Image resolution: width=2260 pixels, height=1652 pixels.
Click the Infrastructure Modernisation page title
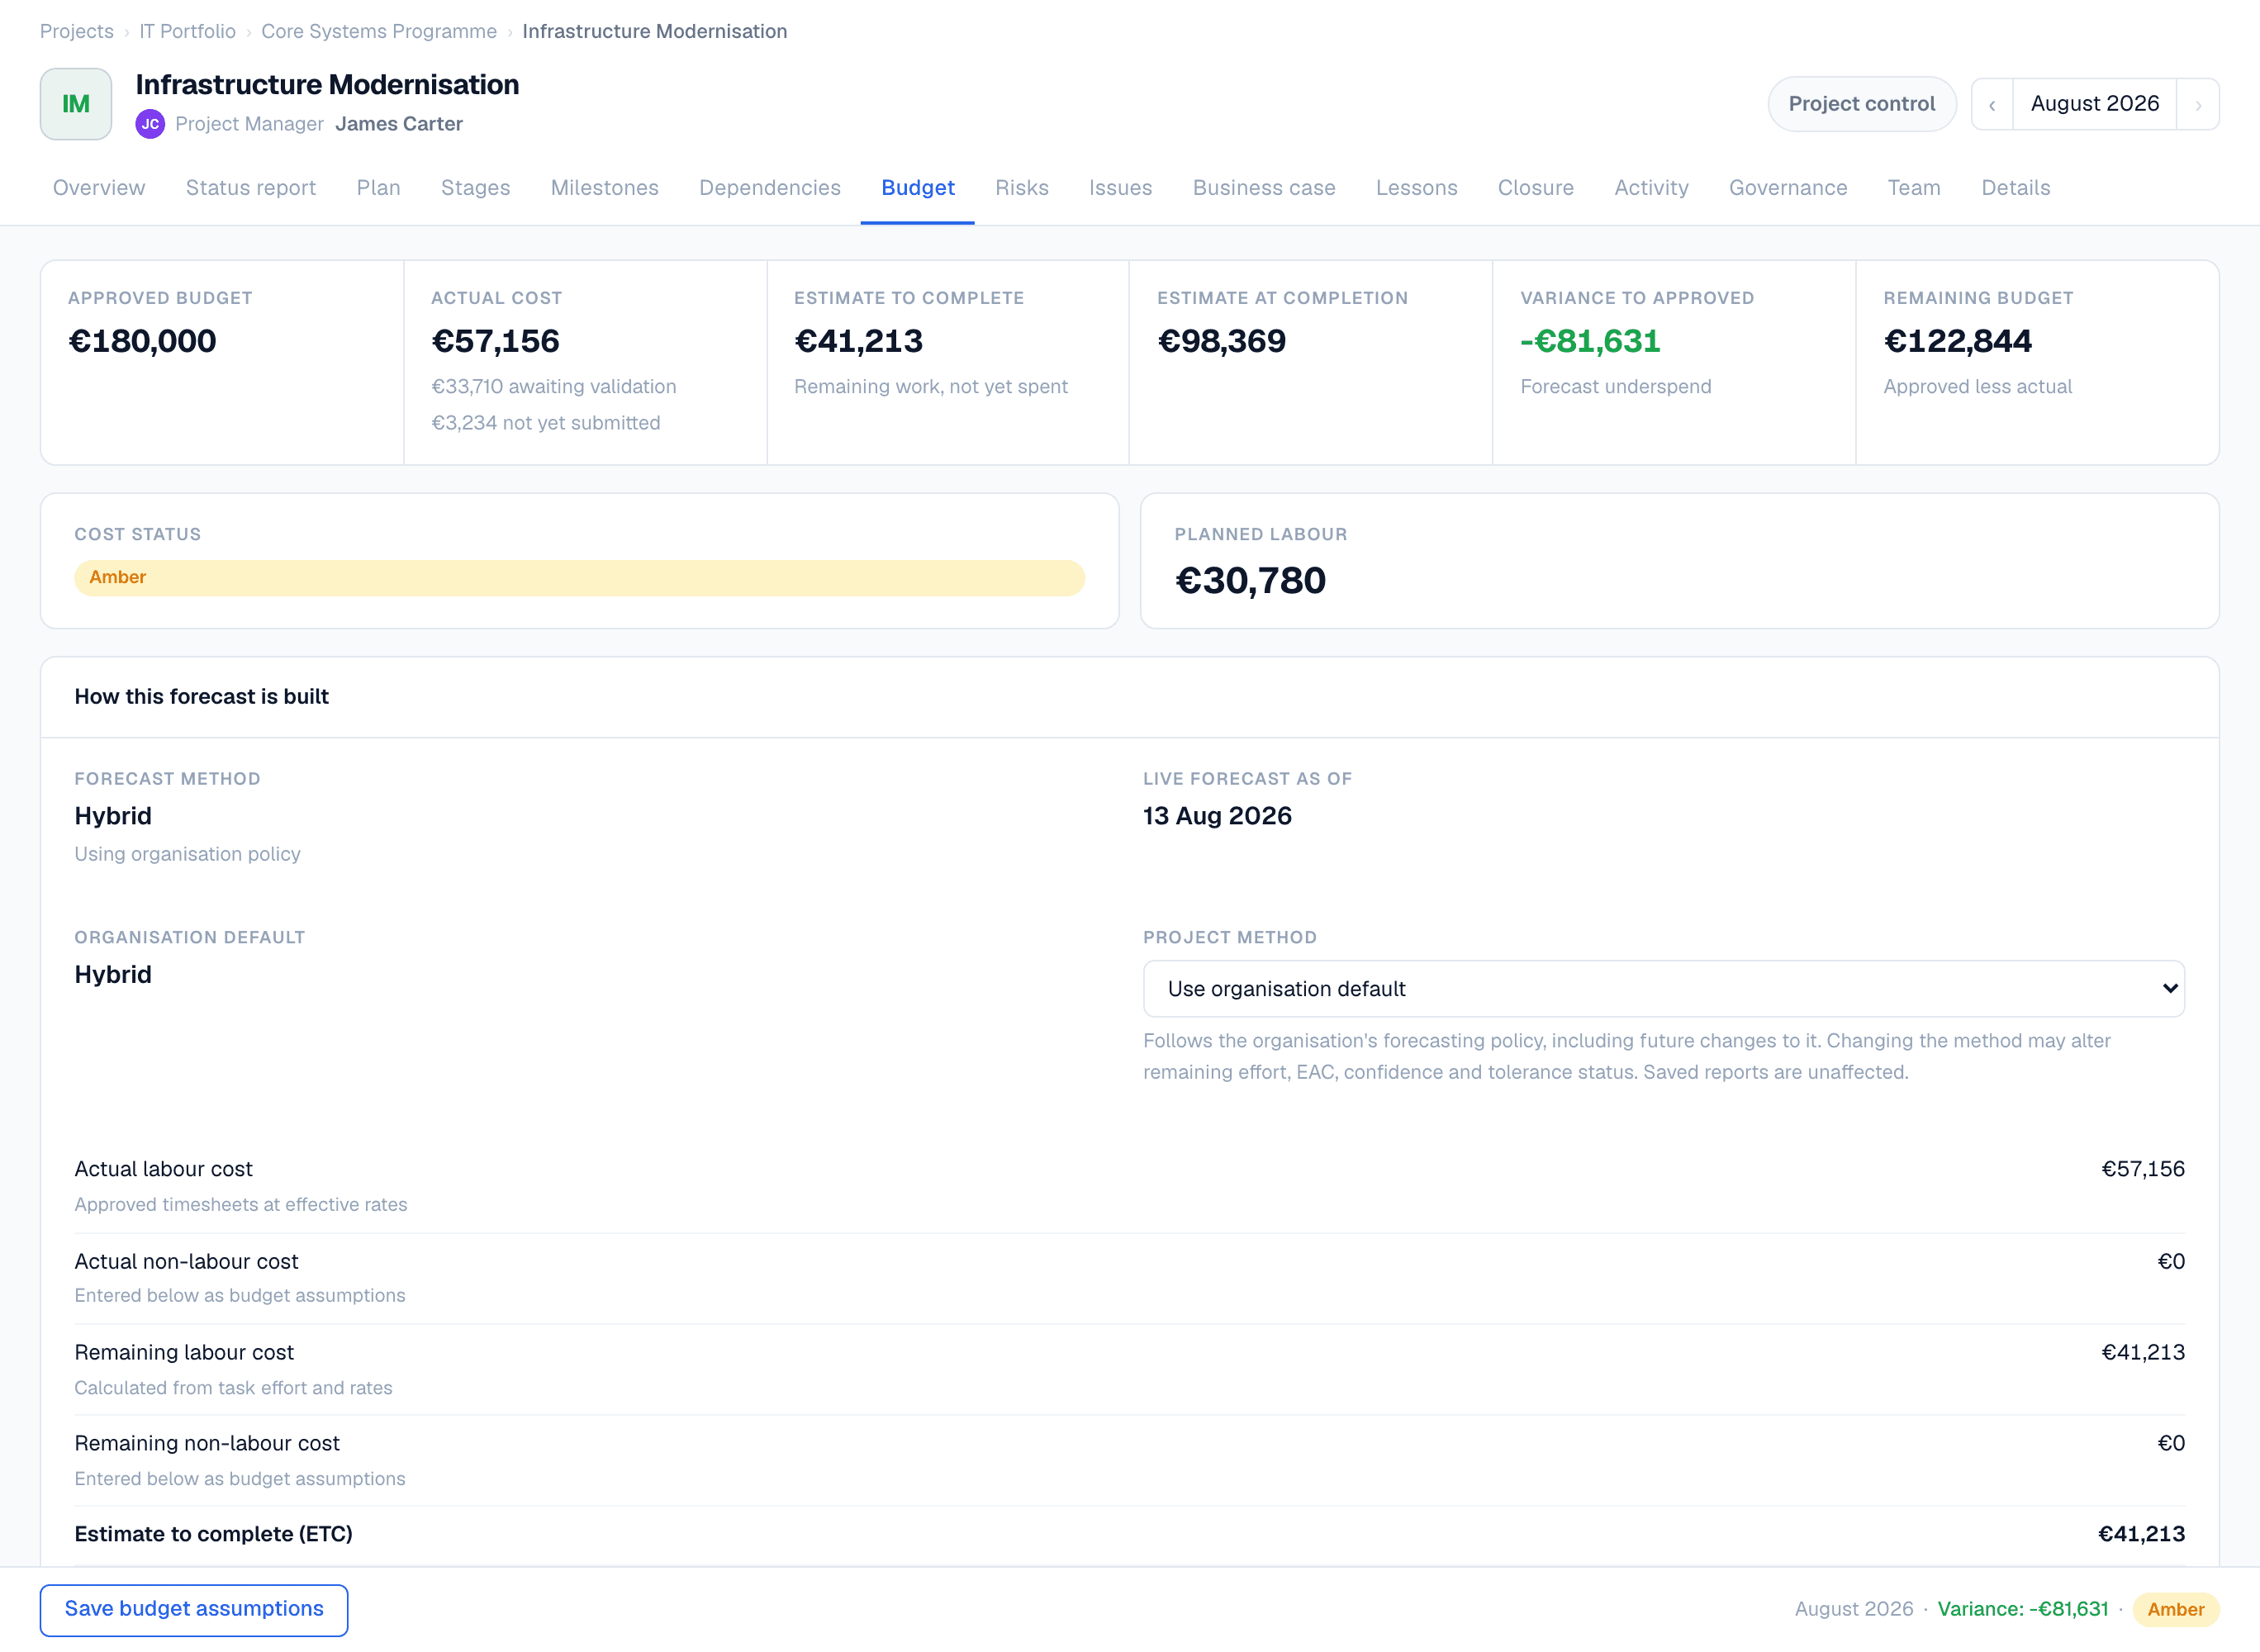327,85
